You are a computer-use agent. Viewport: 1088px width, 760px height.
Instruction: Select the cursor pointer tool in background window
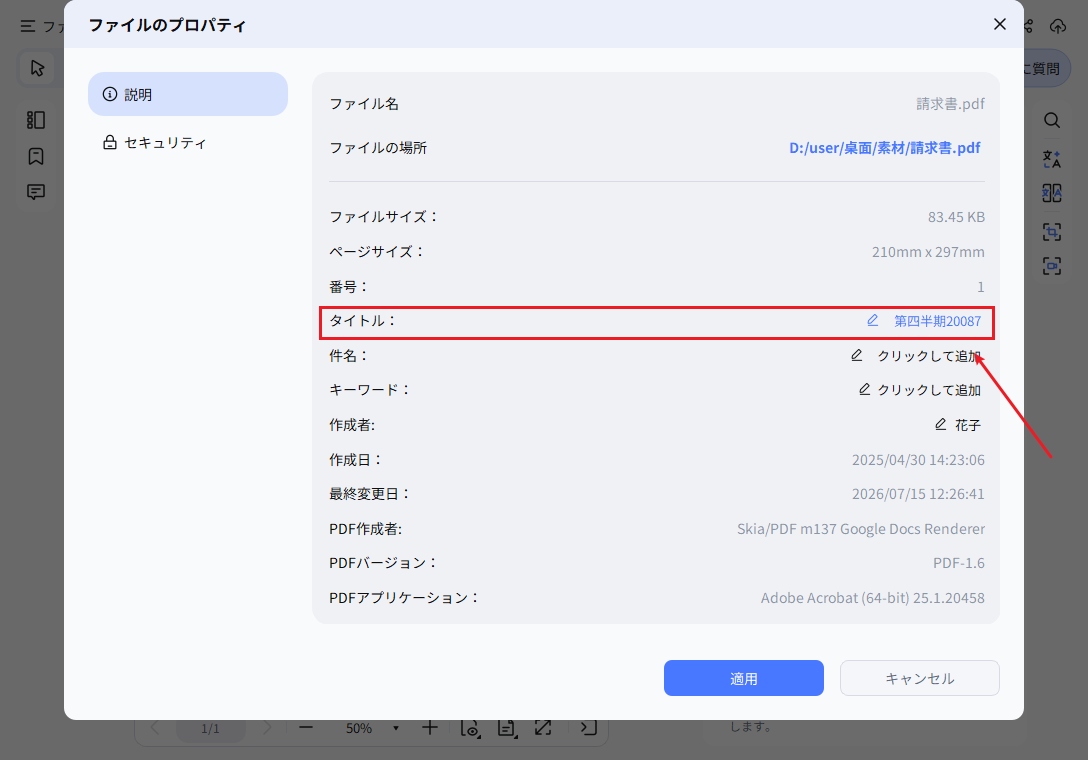click(x=37, y=68)
